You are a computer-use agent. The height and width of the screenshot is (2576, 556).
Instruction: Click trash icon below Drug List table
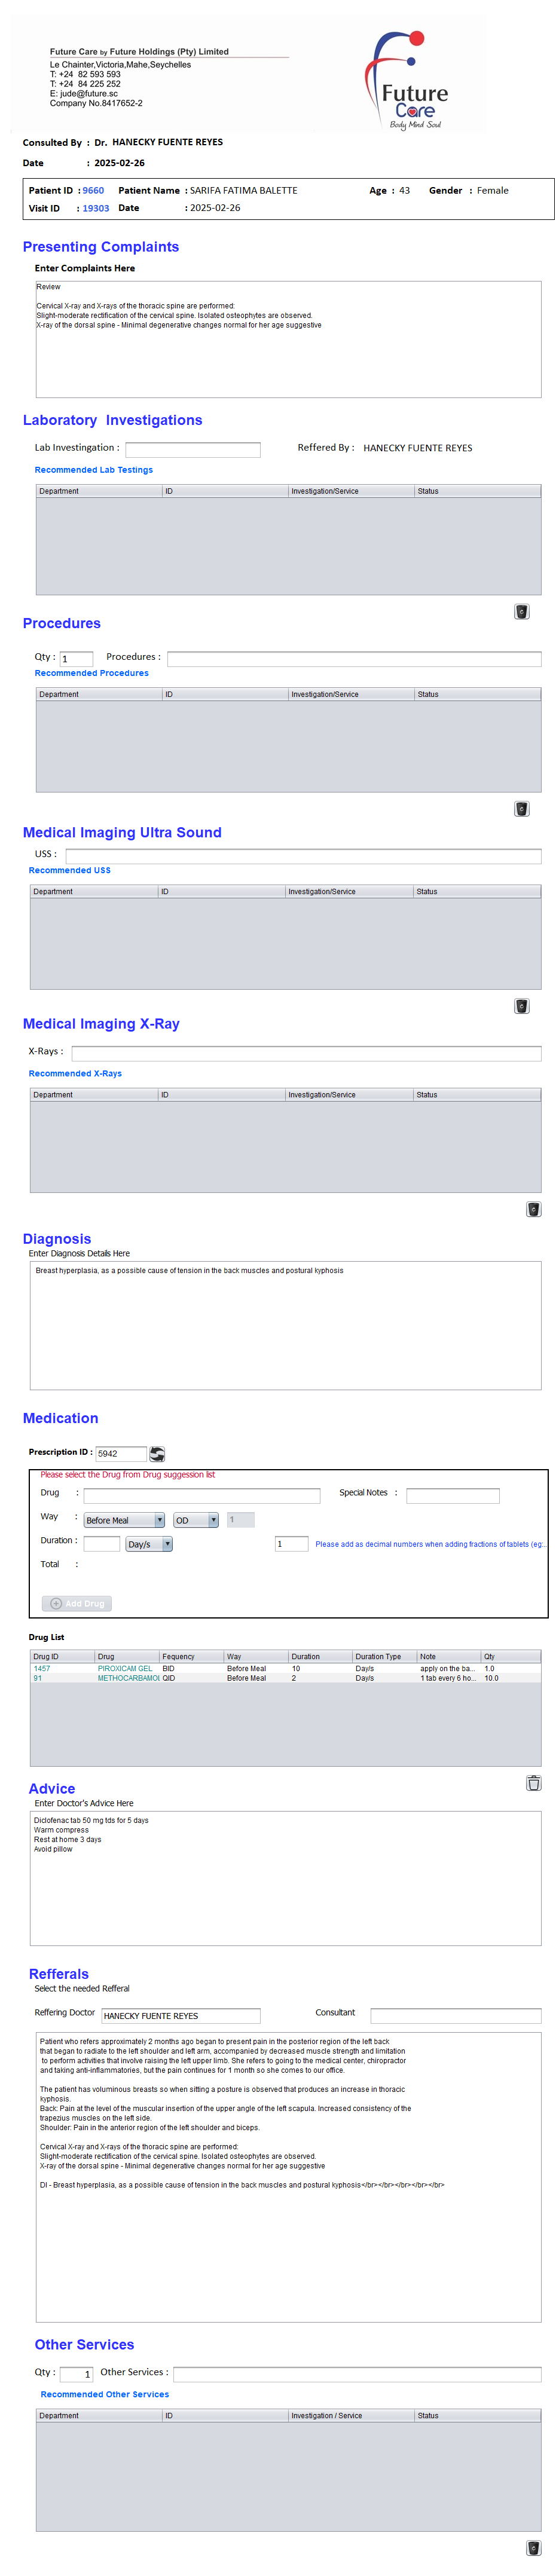(x=533, y=1783)
